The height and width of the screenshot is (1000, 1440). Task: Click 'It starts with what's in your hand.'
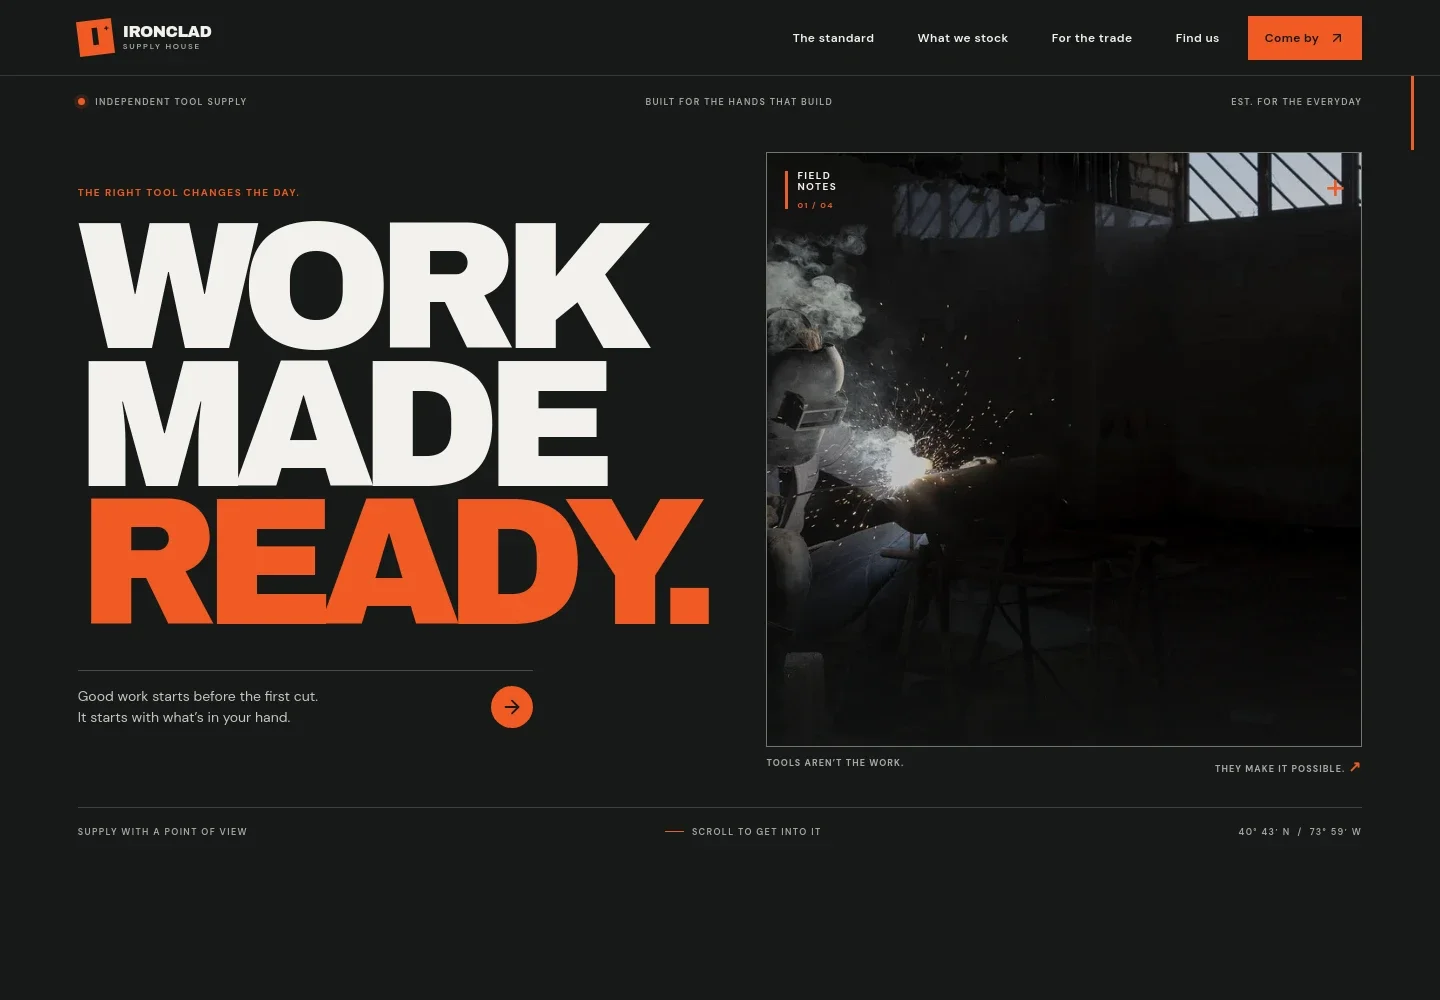point(184,717)
